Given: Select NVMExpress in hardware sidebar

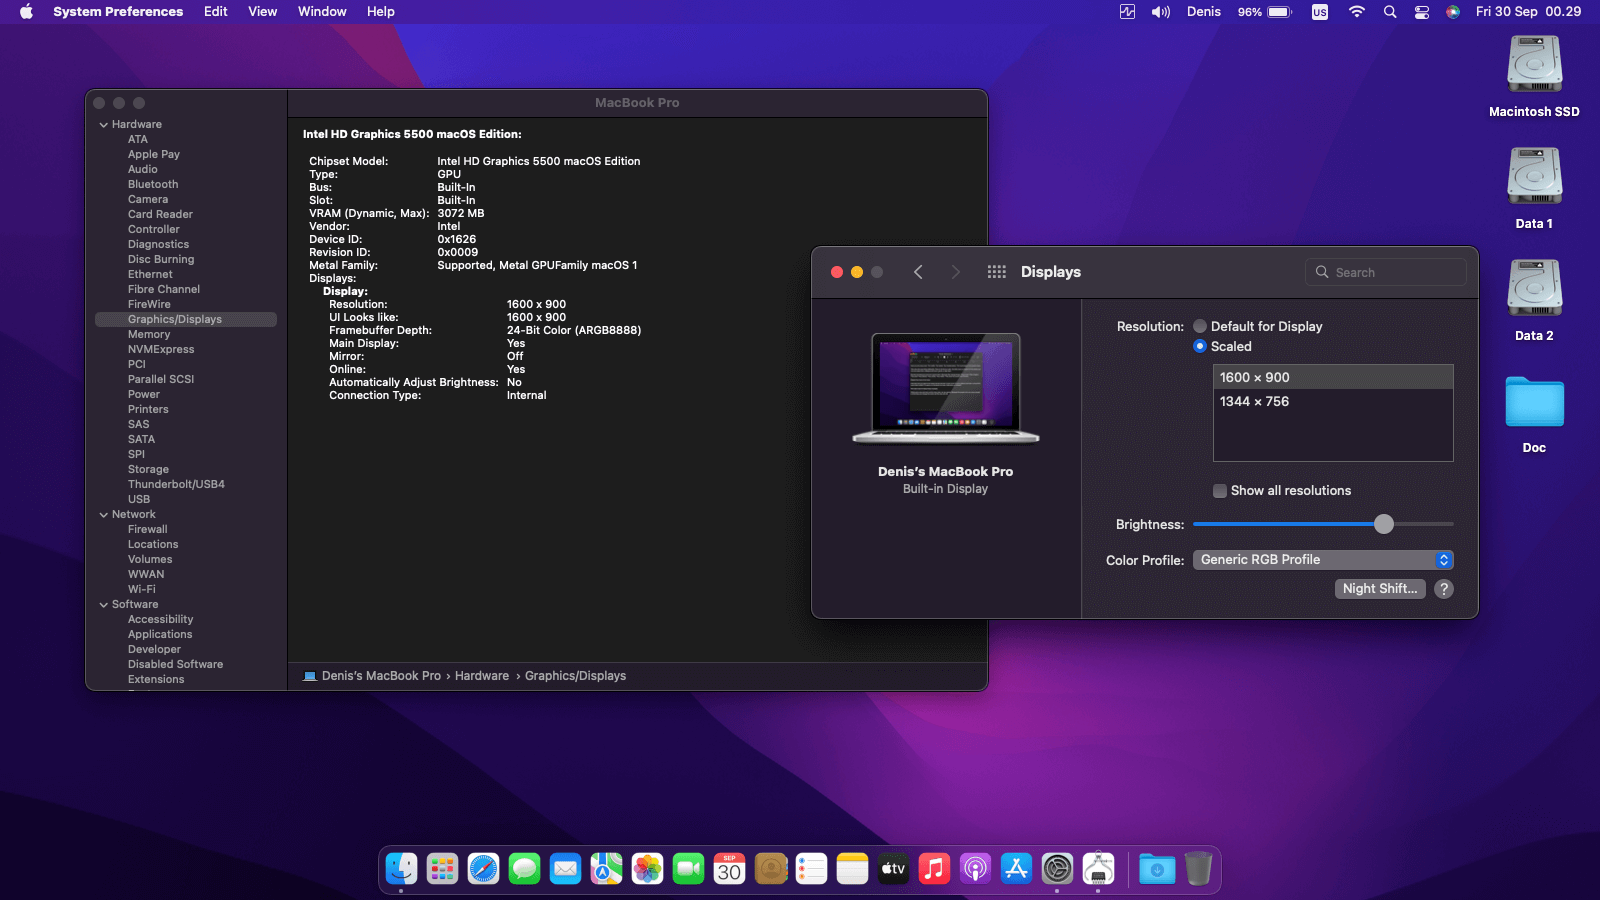Looking at the screenshot, I should pyautogui.click(x=161, y=349).
